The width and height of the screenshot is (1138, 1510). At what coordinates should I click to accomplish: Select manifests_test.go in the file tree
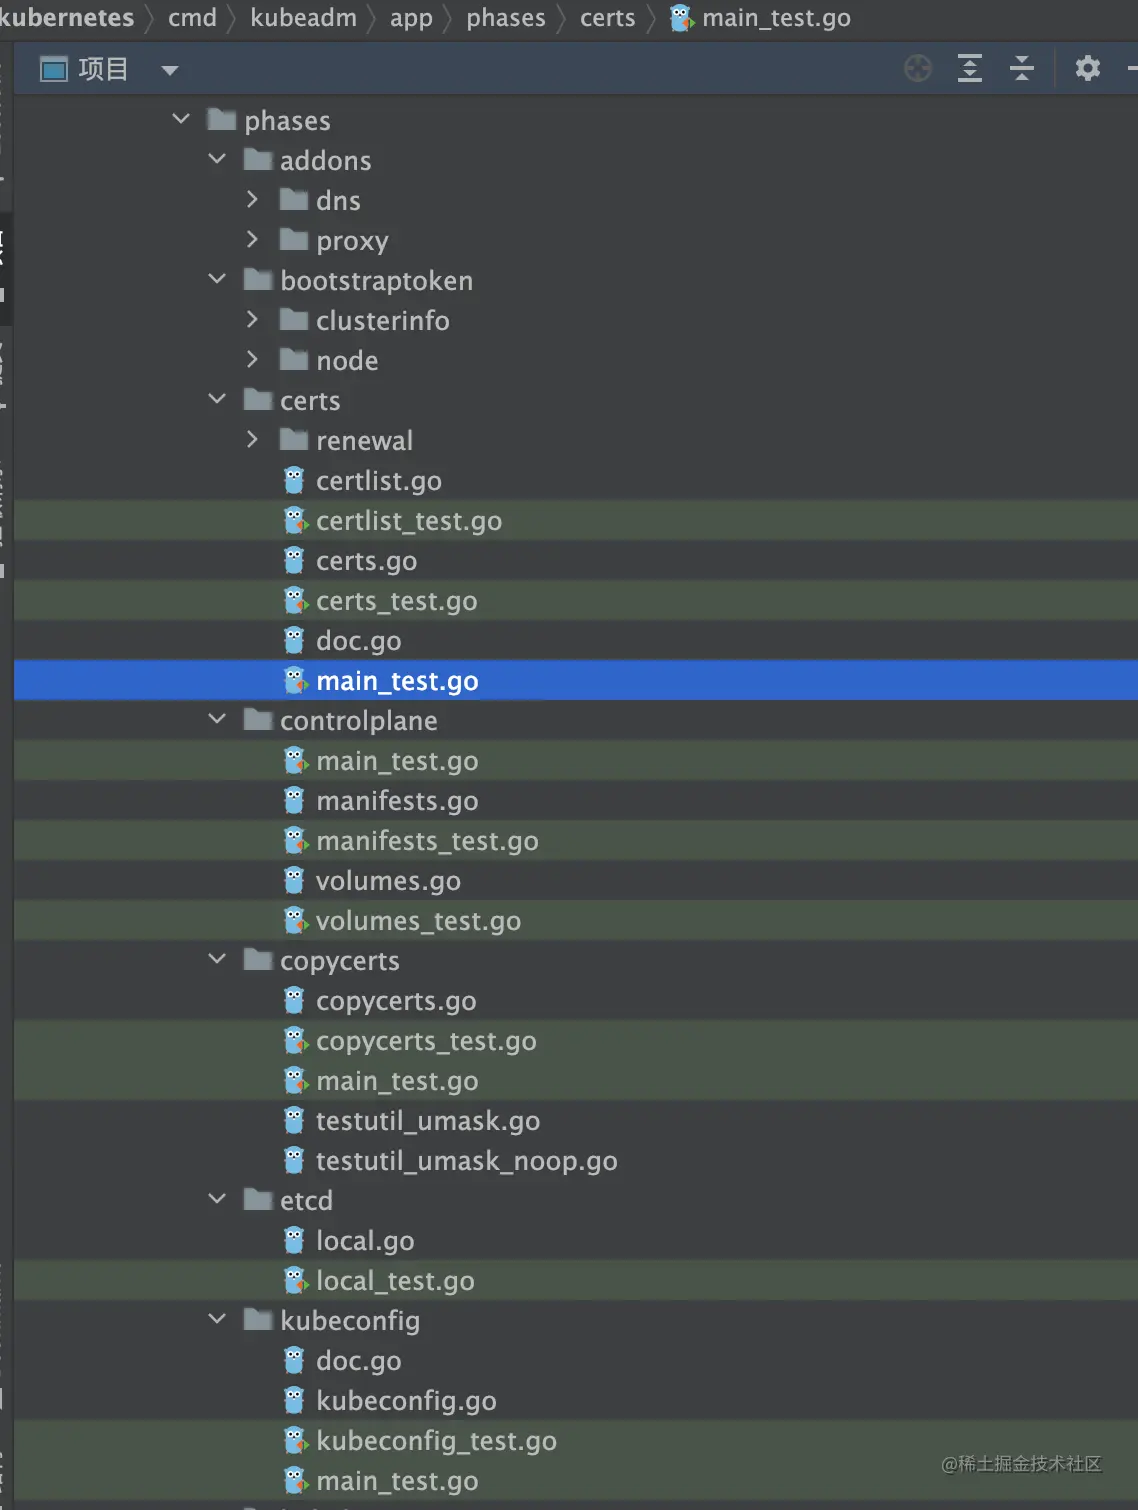point(576,840)
